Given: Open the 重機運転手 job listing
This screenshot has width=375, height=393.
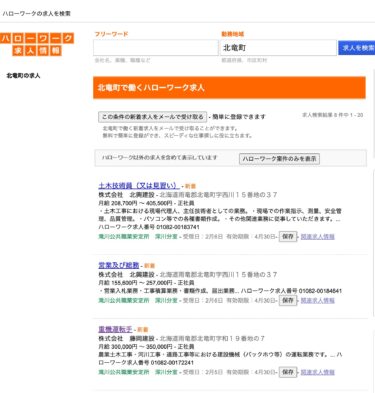Looking at the screenshot, I should (x=115, y=329).
